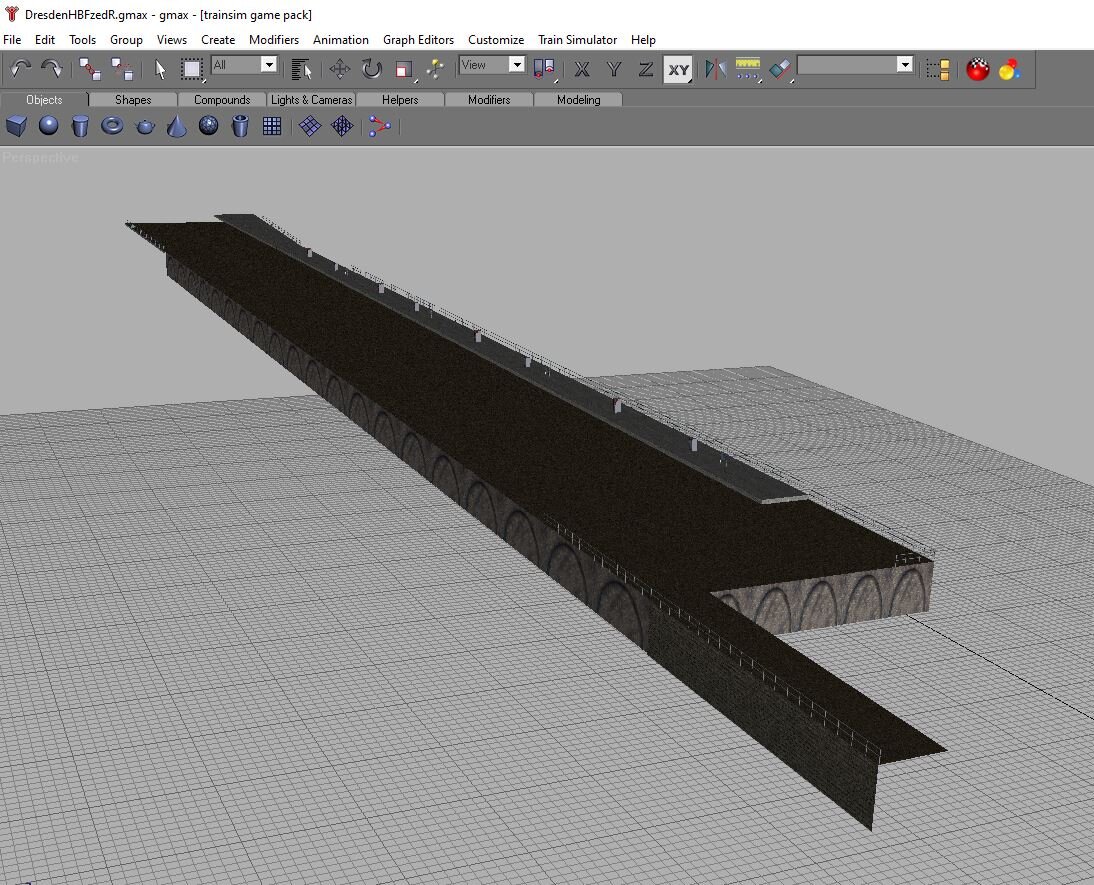Image resolution: width=1094 pixels, height=885 pixels.
Task: Create a Cylinder primitive
Action: (x=80, y=126)
